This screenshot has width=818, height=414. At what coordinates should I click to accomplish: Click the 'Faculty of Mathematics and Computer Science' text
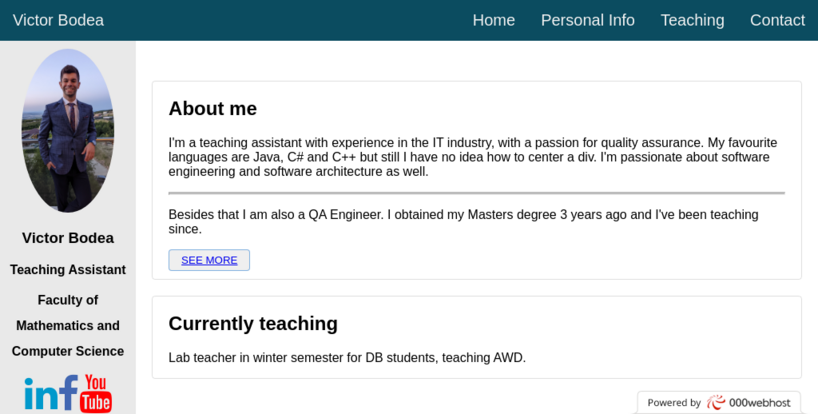click(68, 325)
